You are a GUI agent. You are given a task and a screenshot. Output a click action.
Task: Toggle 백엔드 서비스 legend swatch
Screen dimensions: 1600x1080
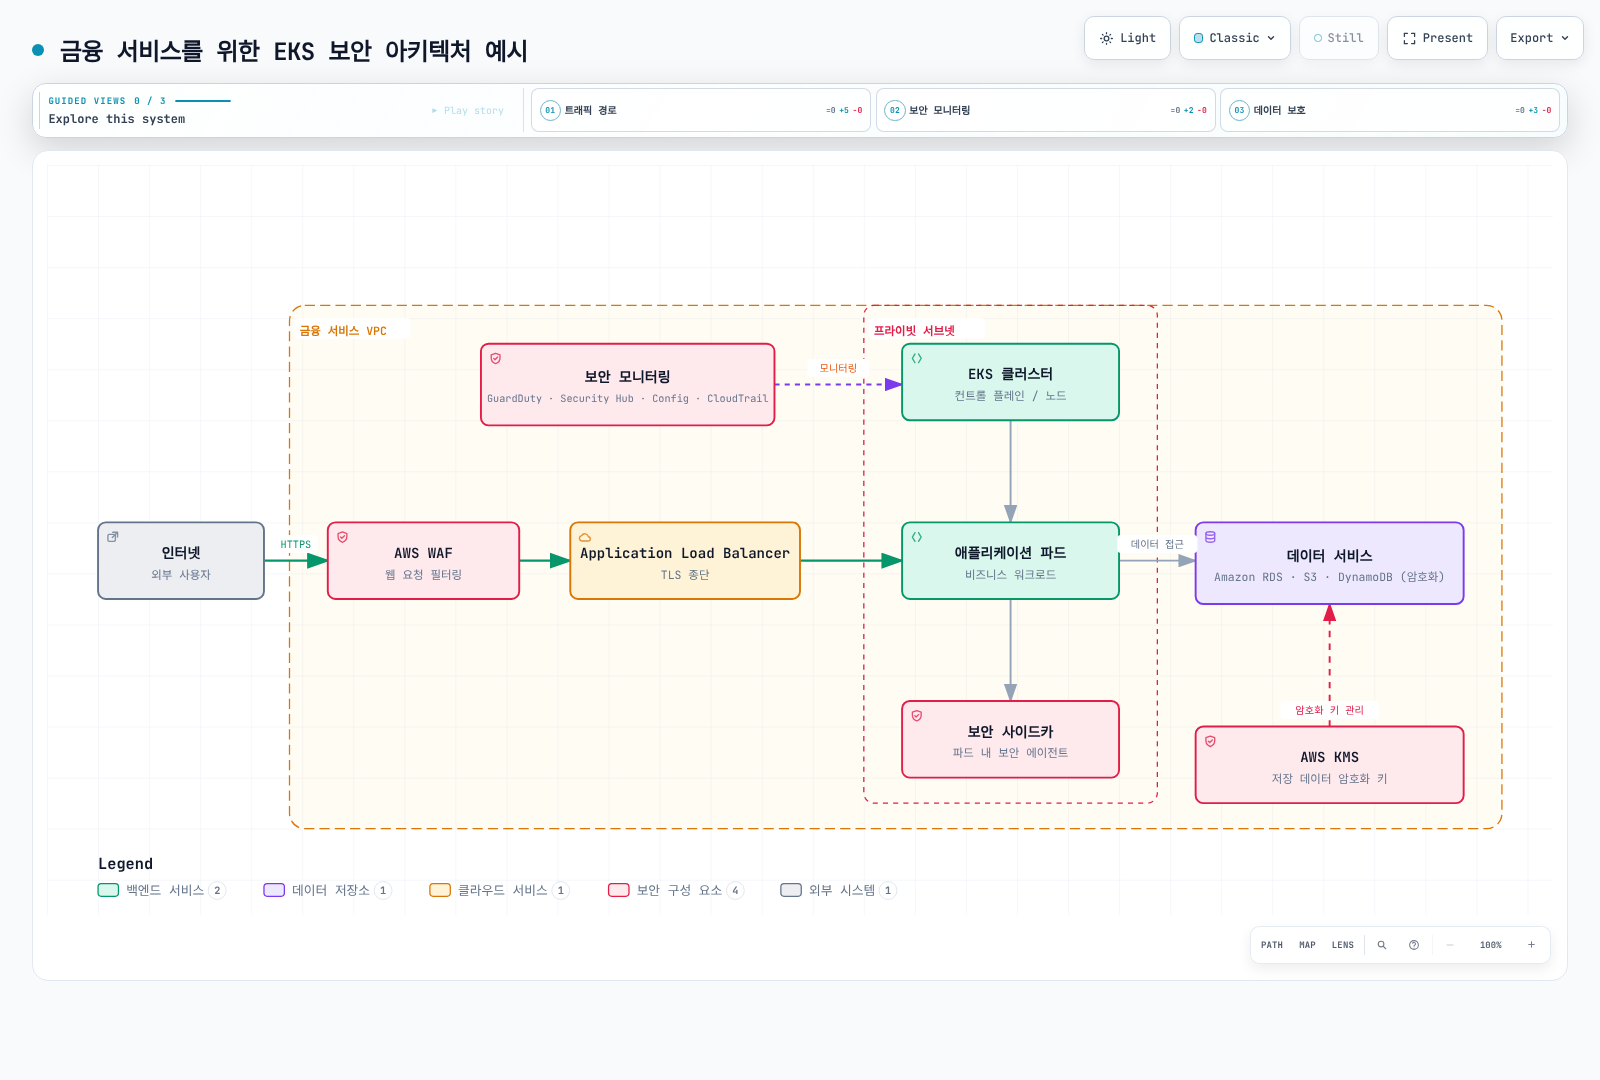point(108,890)
